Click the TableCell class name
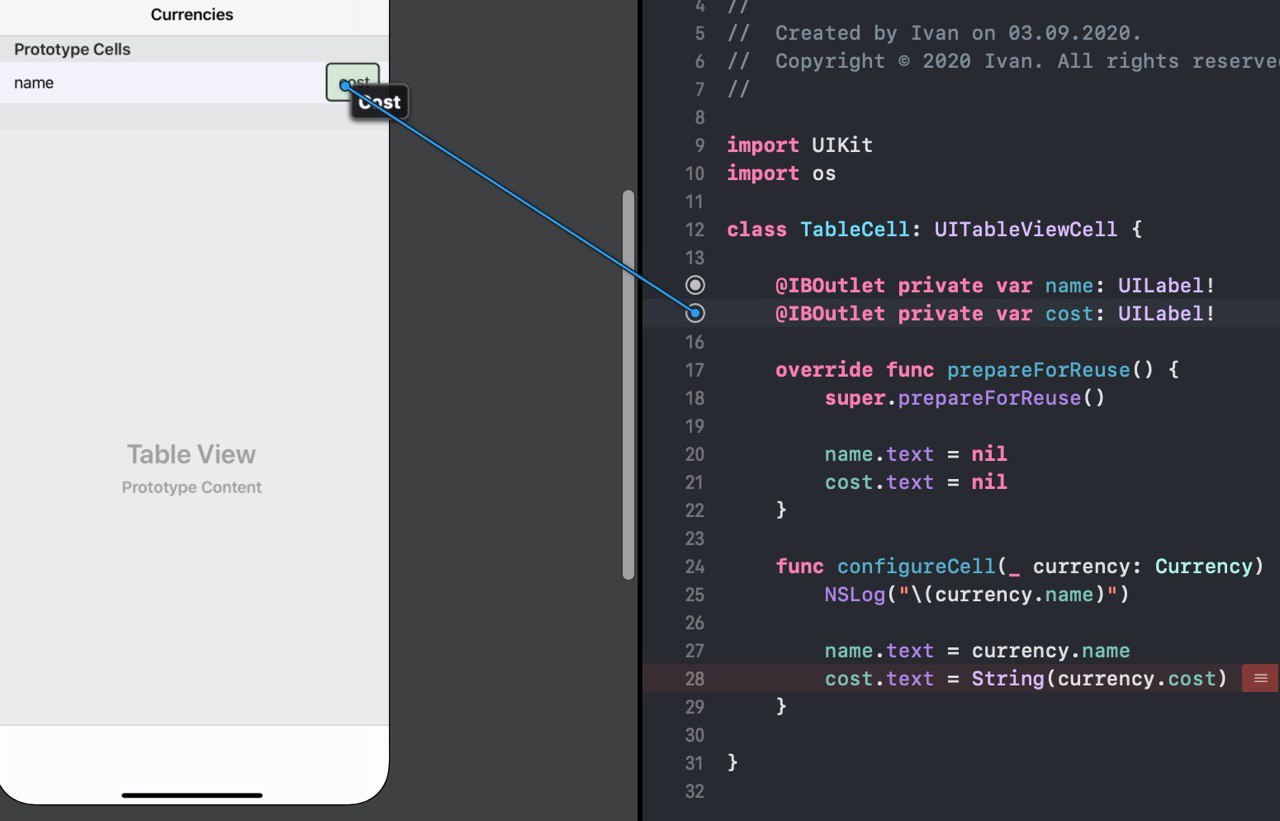Screen dimensions: 1280x821 pos(854,229)
